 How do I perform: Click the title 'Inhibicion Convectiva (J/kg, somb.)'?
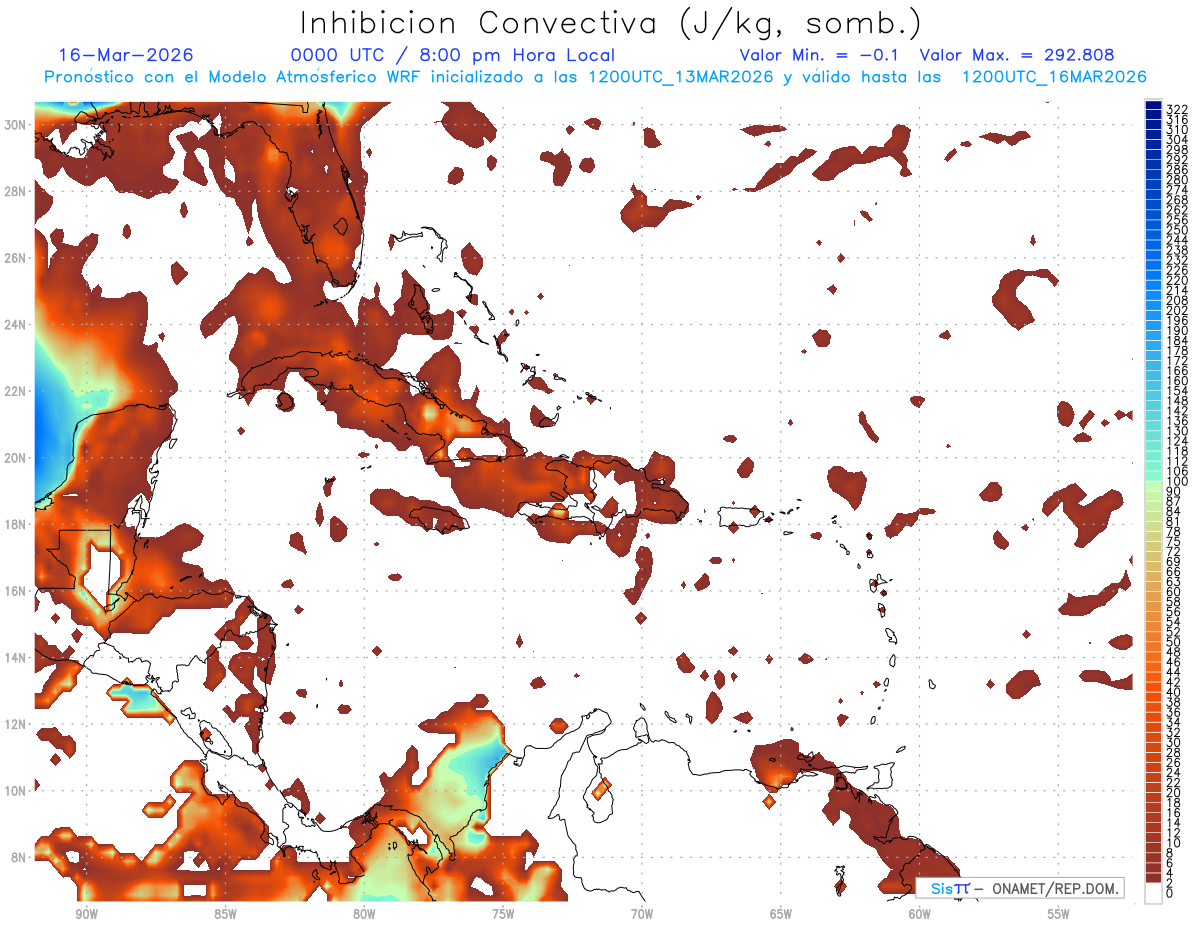point(611,24)
